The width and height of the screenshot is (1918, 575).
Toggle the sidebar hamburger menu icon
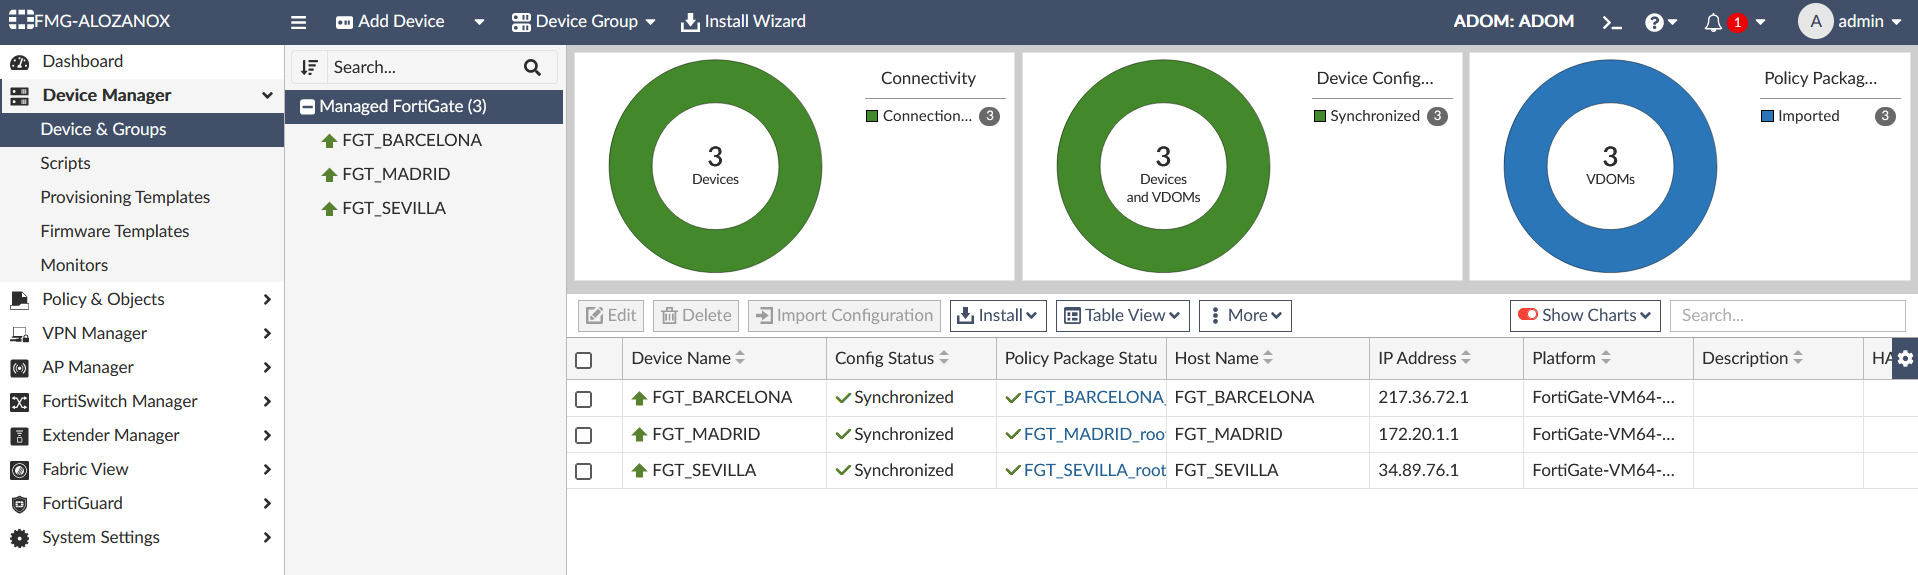(x=298, y=22)
